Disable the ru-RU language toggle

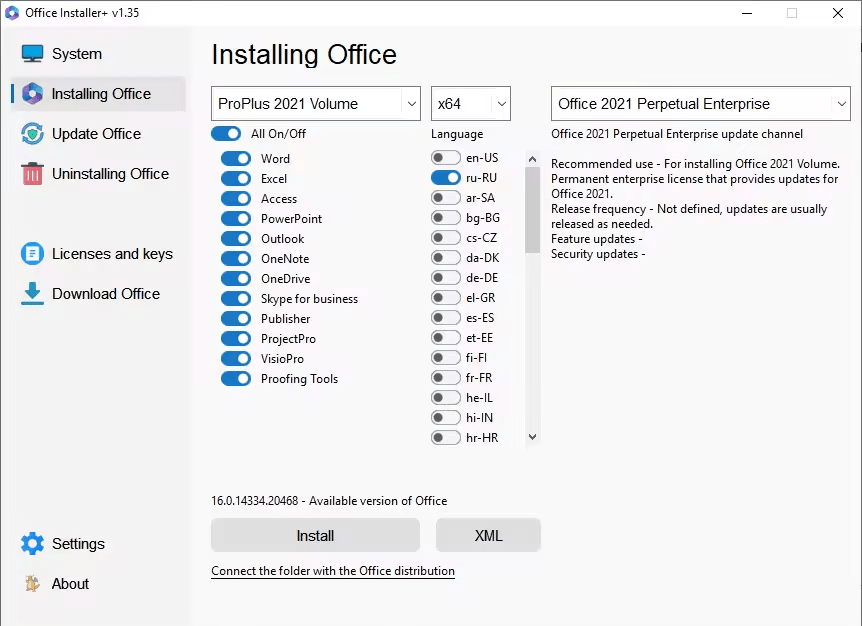pyautogui.click(x=446, y=178)
